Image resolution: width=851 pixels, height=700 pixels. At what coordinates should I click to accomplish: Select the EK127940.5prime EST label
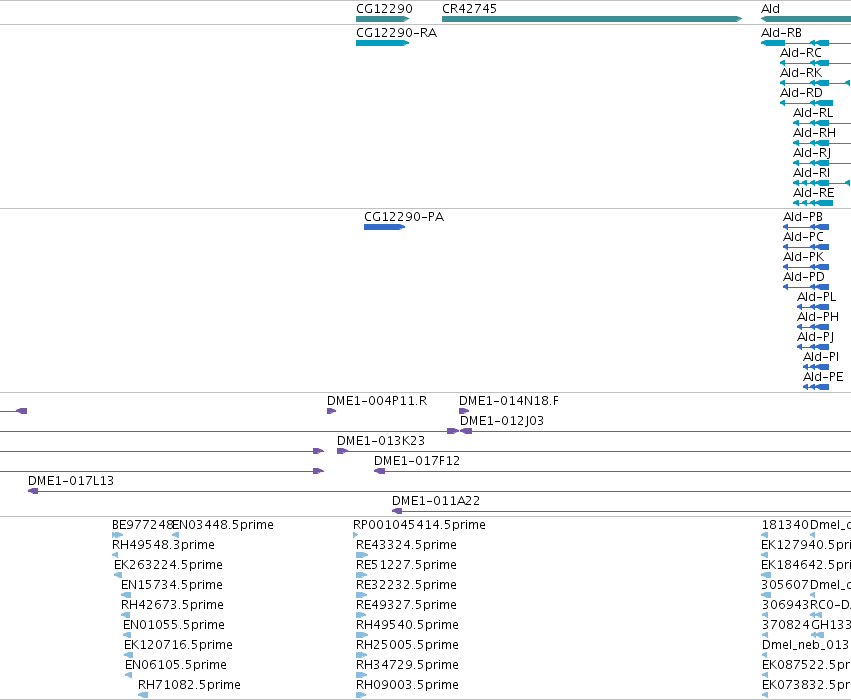[x=806, y=545]
